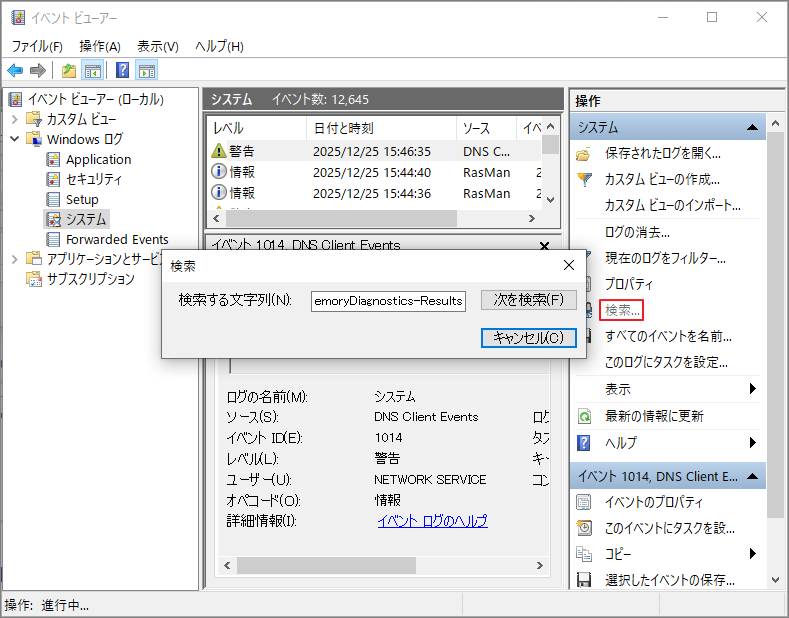Click the attach task to event icon

coord(584,528)
